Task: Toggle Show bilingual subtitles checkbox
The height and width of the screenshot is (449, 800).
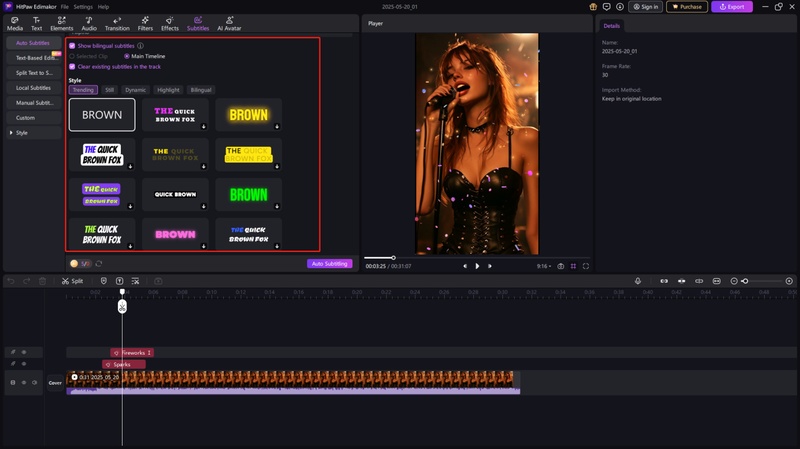Action: tap(72, 46)
